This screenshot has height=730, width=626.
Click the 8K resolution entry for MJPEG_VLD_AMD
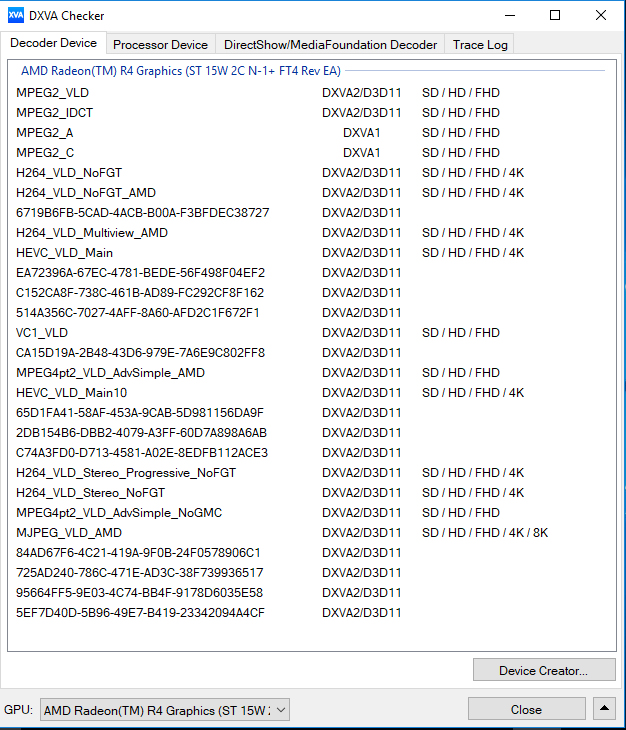pos(540,533)
